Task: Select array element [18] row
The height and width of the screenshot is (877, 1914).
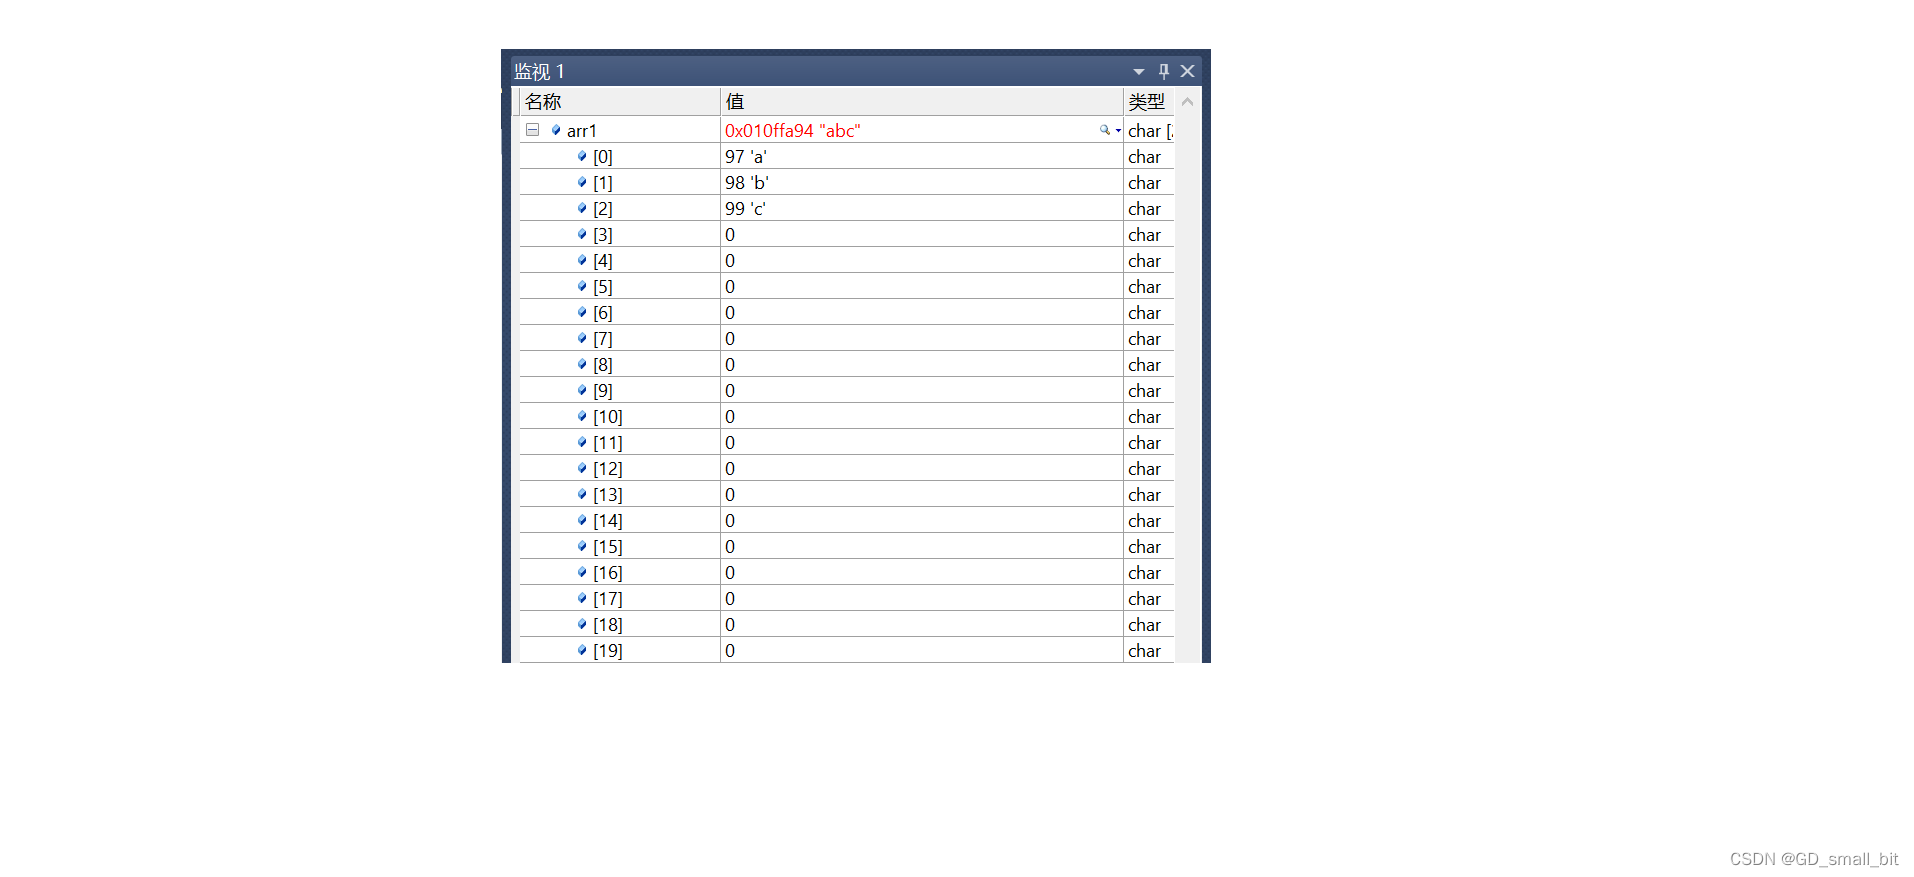Action: pyautogui.click(x=846, y=624)
